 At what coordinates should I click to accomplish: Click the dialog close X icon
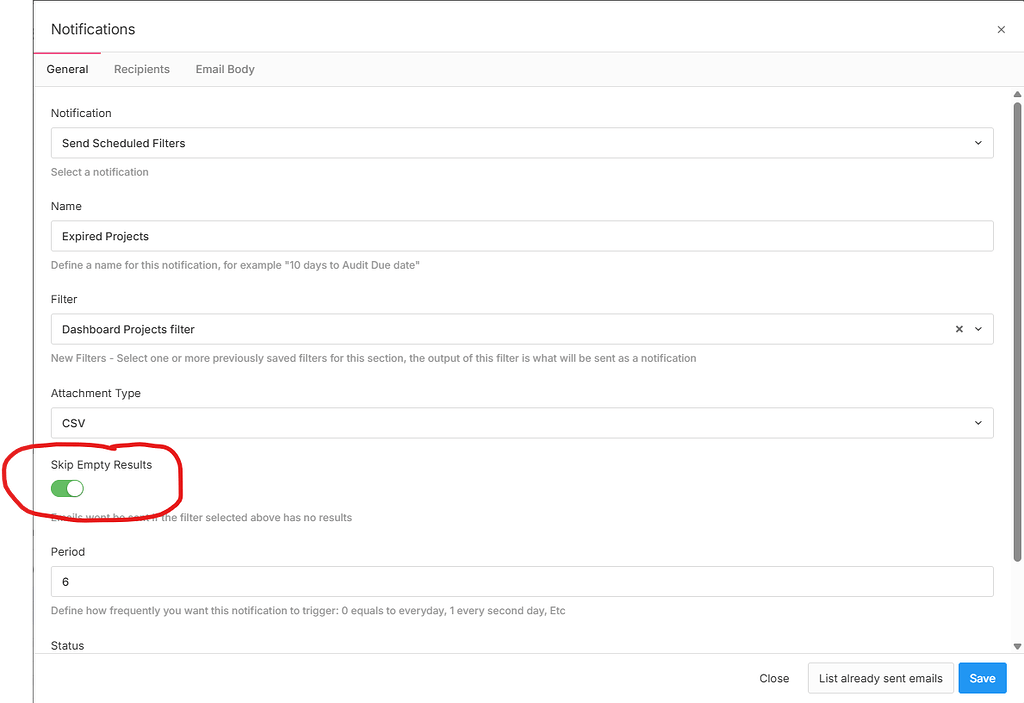coord(1000,29)
